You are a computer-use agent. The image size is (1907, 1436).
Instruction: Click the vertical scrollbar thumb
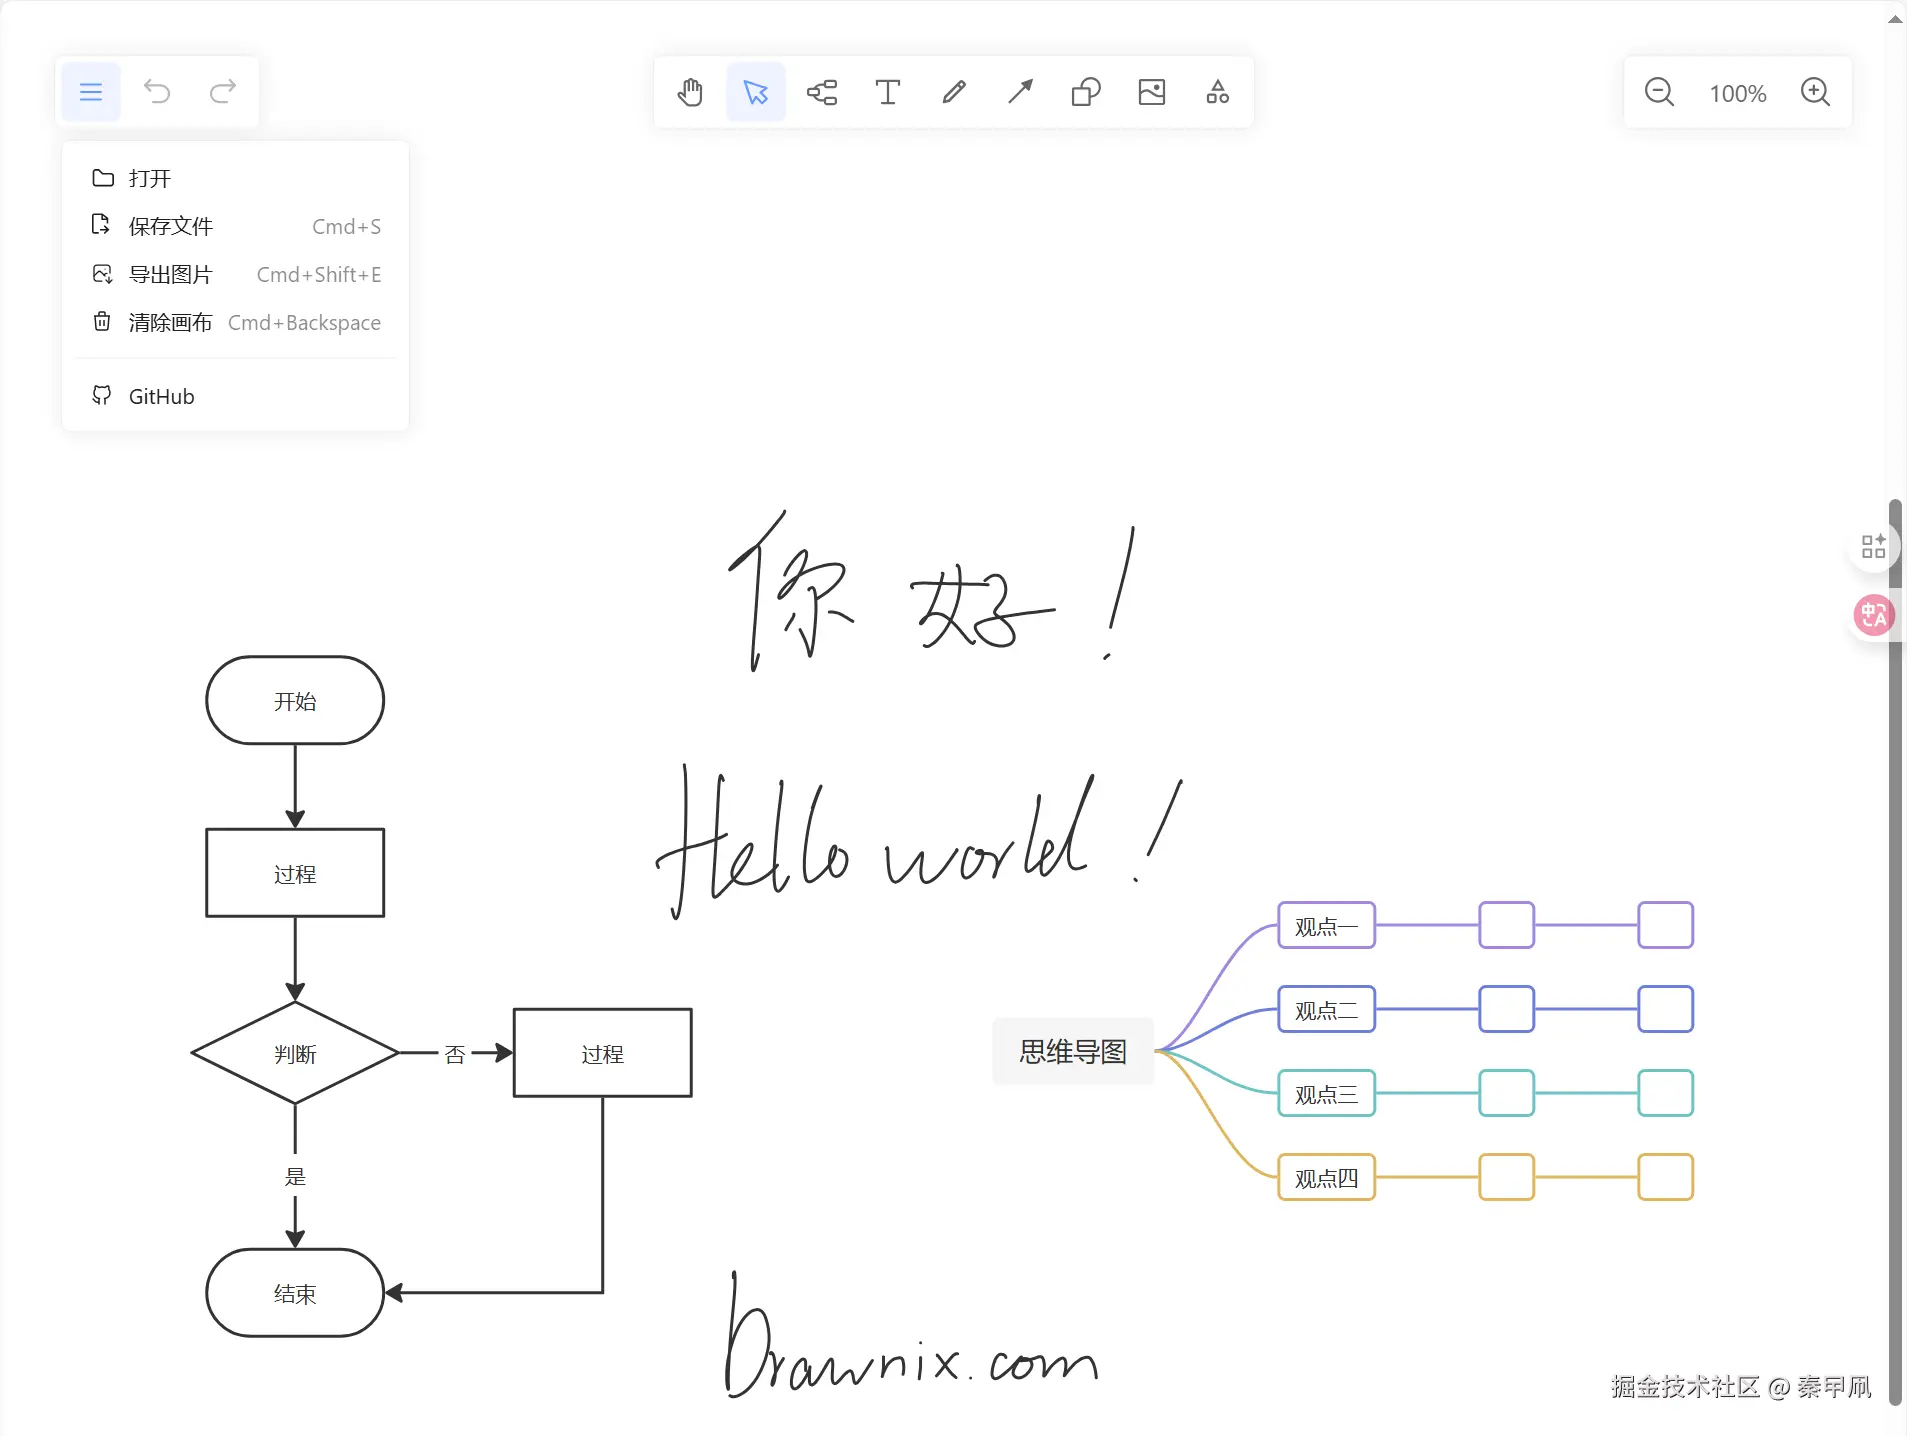1895,952
